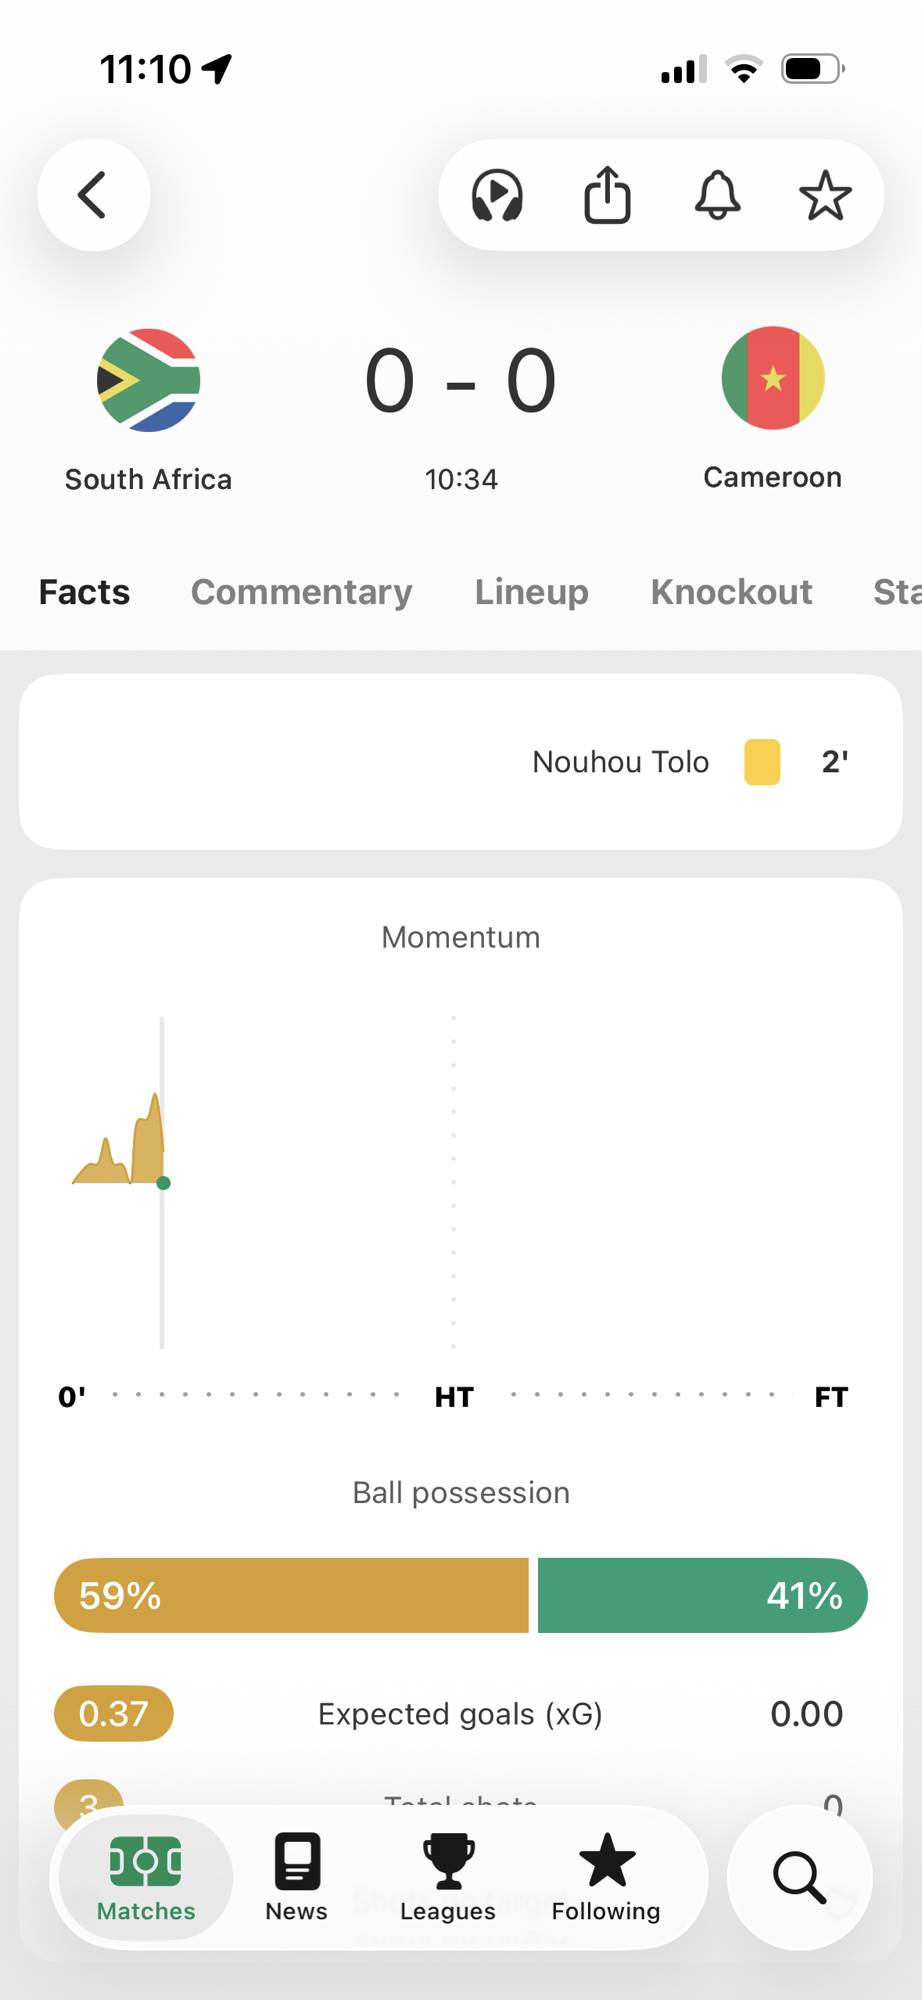Viewport: 922px width, 2000px height.
Task: Tap the green momentum marker dot
Action: 164,1183
